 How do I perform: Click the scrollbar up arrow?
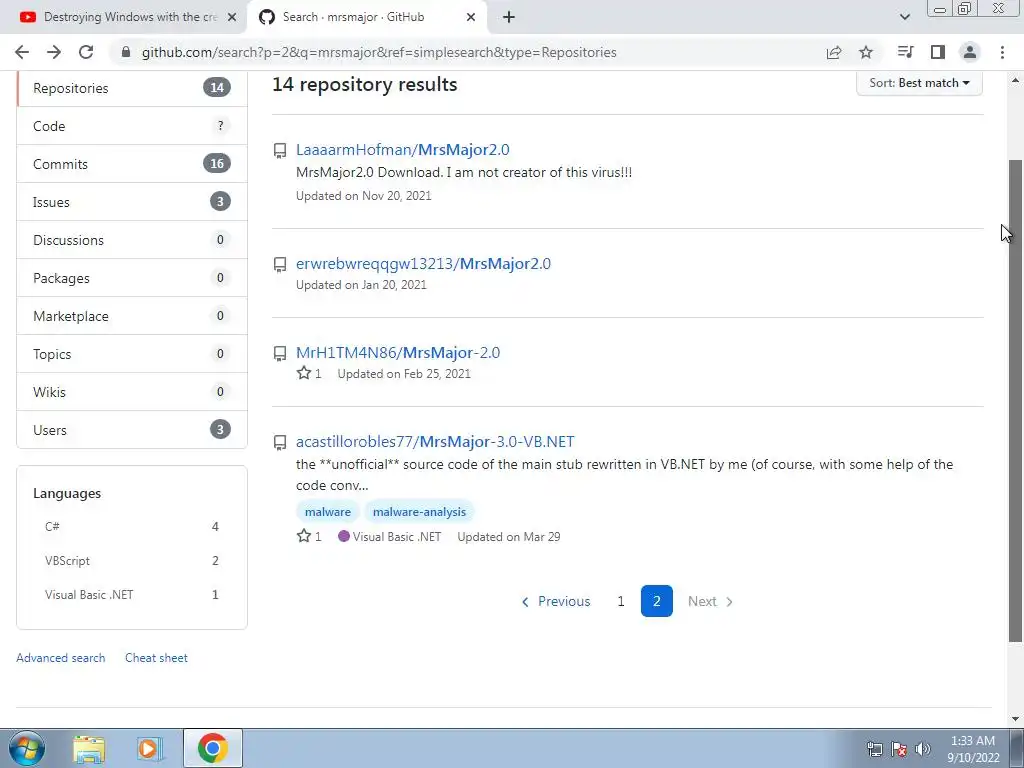click(1016, 81)
